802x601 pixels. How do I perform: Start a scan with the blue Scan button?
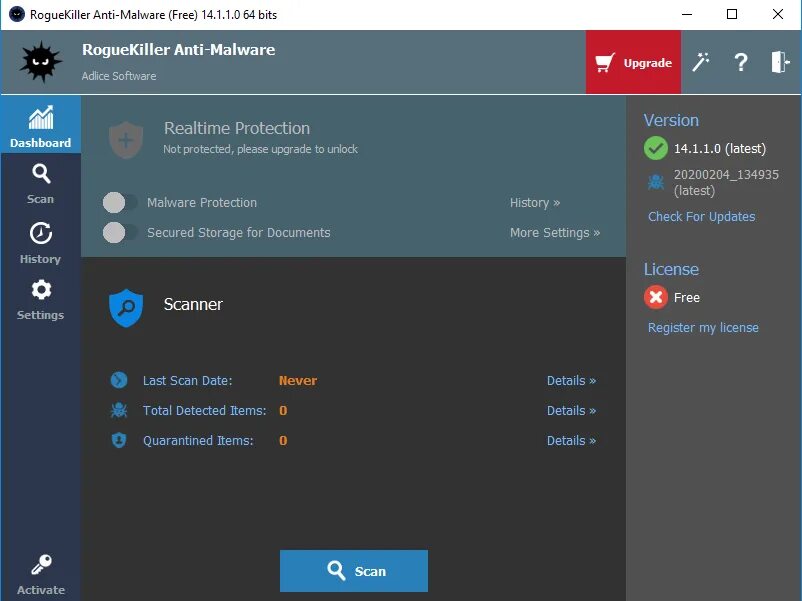click(x=354, y=571)
